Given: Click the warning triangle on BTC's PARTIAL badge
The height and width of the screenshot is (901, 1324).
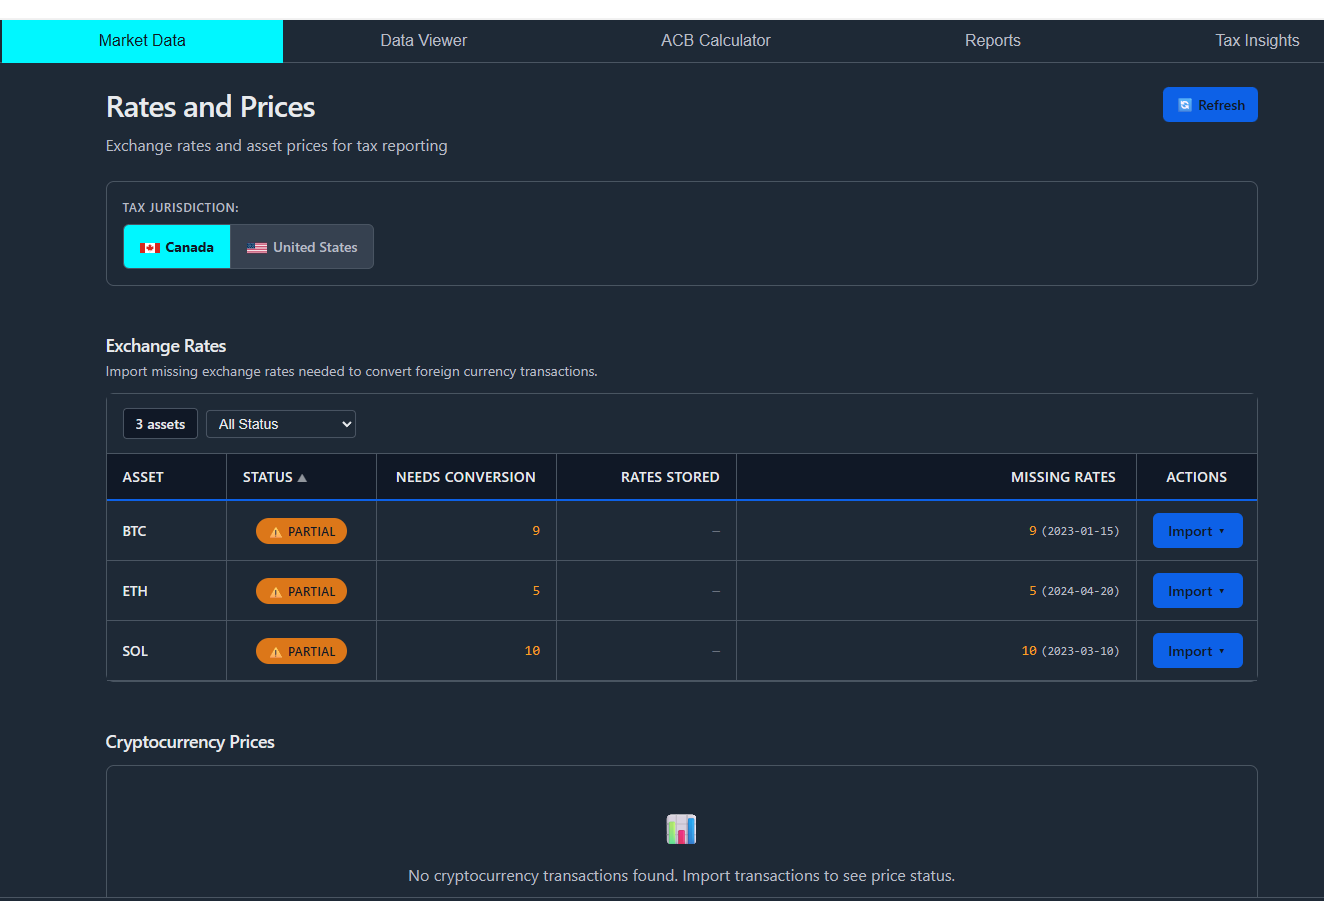Looking at the screenshot, I should [278, 531].
